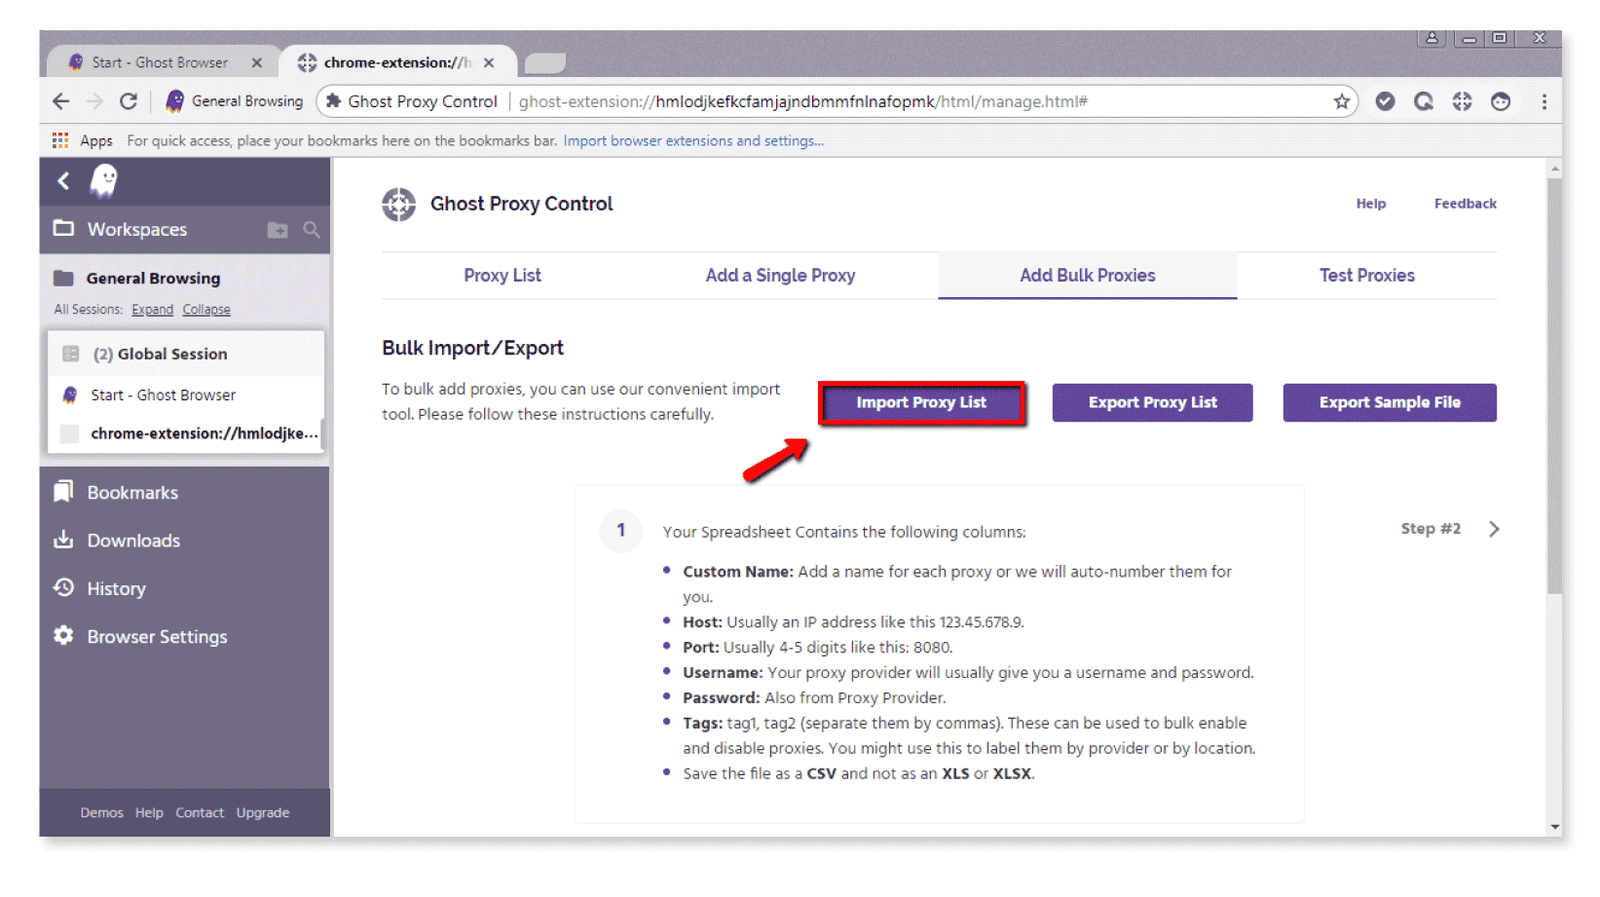Switch to the Test Proxies tab
This screenshot has height=897, width=1600.
(1367, 275)
